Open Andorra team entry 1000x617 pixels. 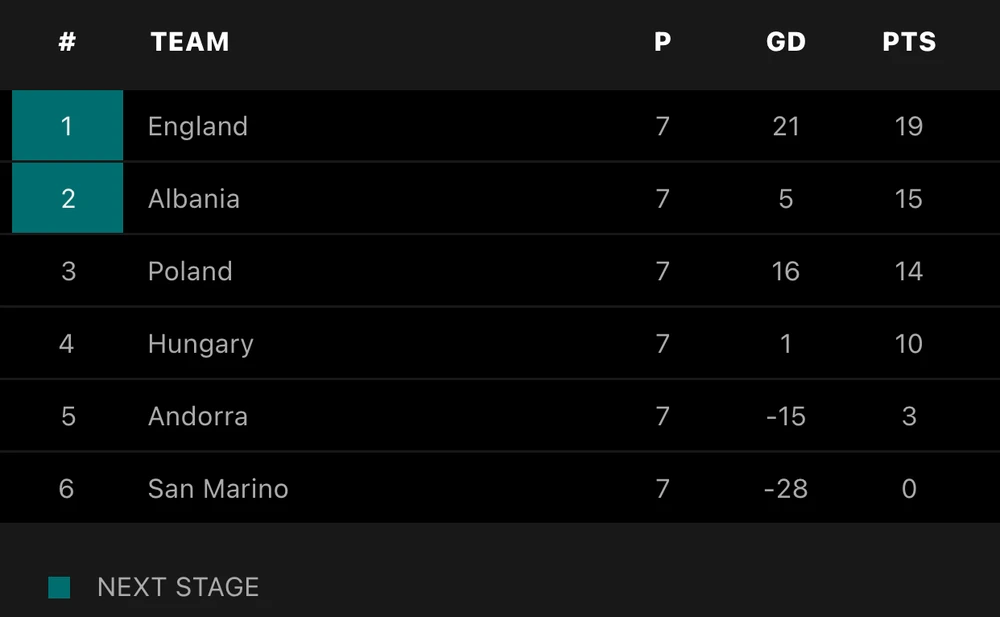point(197,416)
